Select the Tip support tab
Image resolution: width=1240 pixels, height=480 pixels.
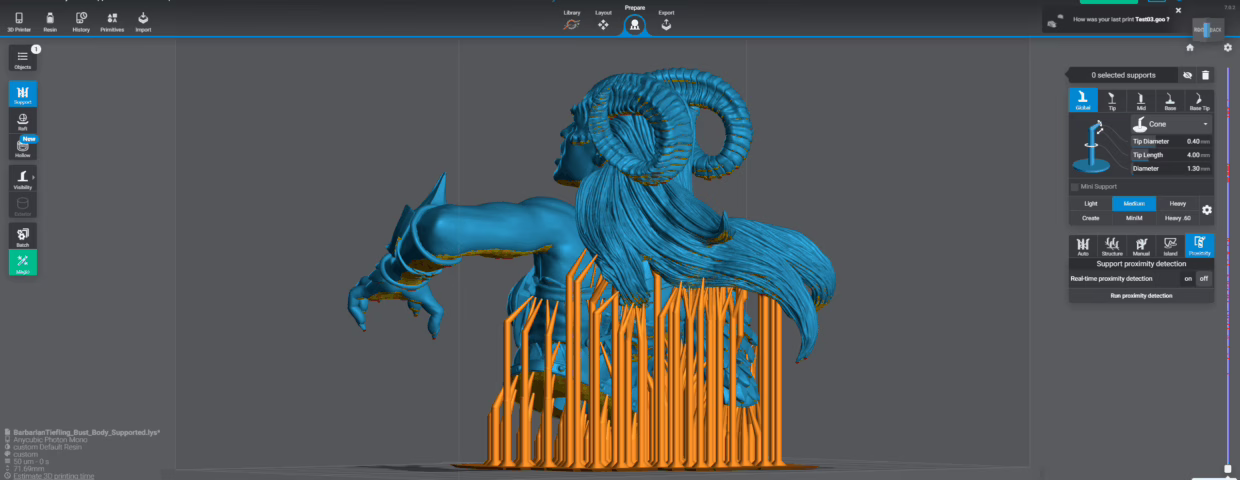click(x=1112, y=100)
